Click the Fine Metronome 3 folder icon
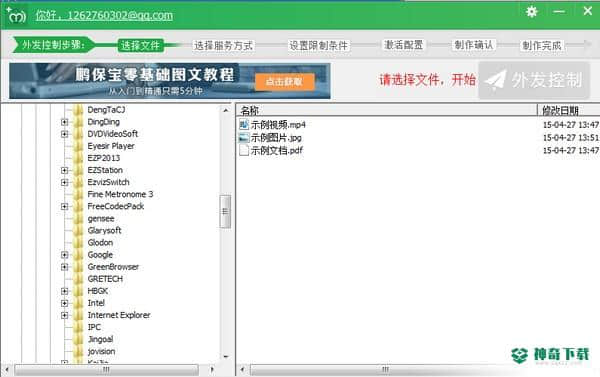600x377 pixels. tap(78, 194)
